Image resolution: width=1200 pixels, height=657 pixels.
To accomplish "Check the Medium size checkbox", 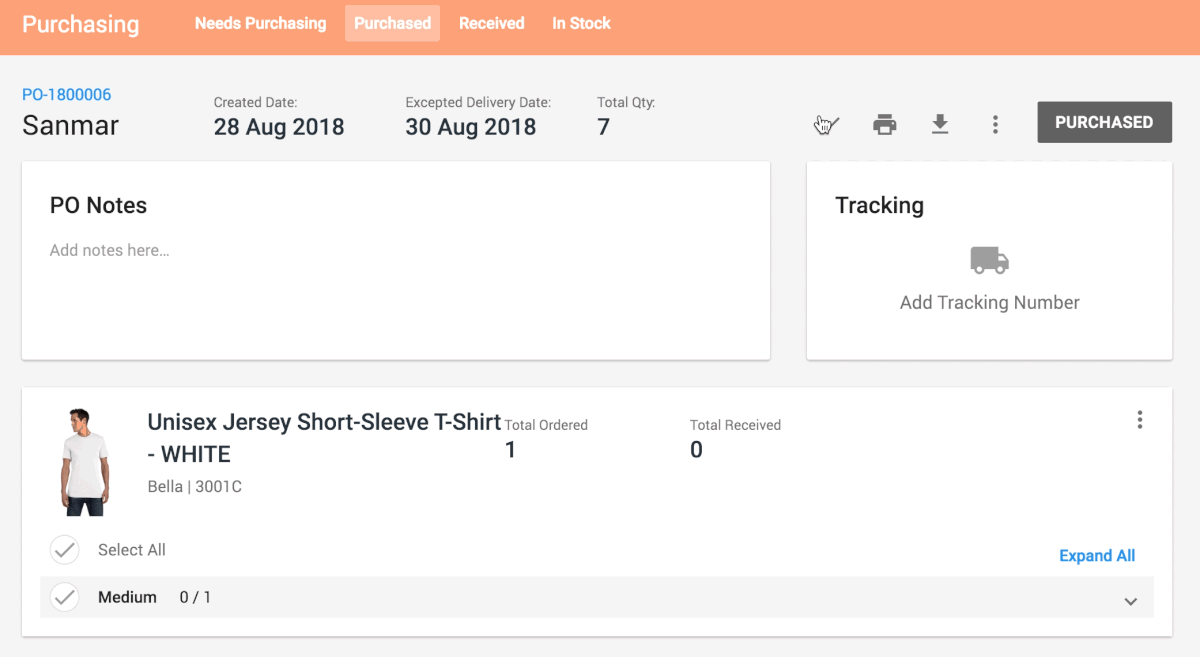I will pyautogui.click(x=65, y=597).
